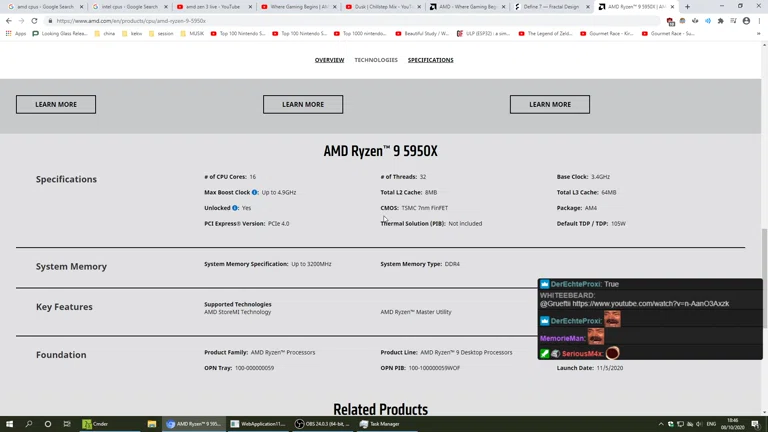Image resolution: width=768 pixels, height=432 pixels.
Task: Jump to the Technologies section link
Action: click(376, 60)
